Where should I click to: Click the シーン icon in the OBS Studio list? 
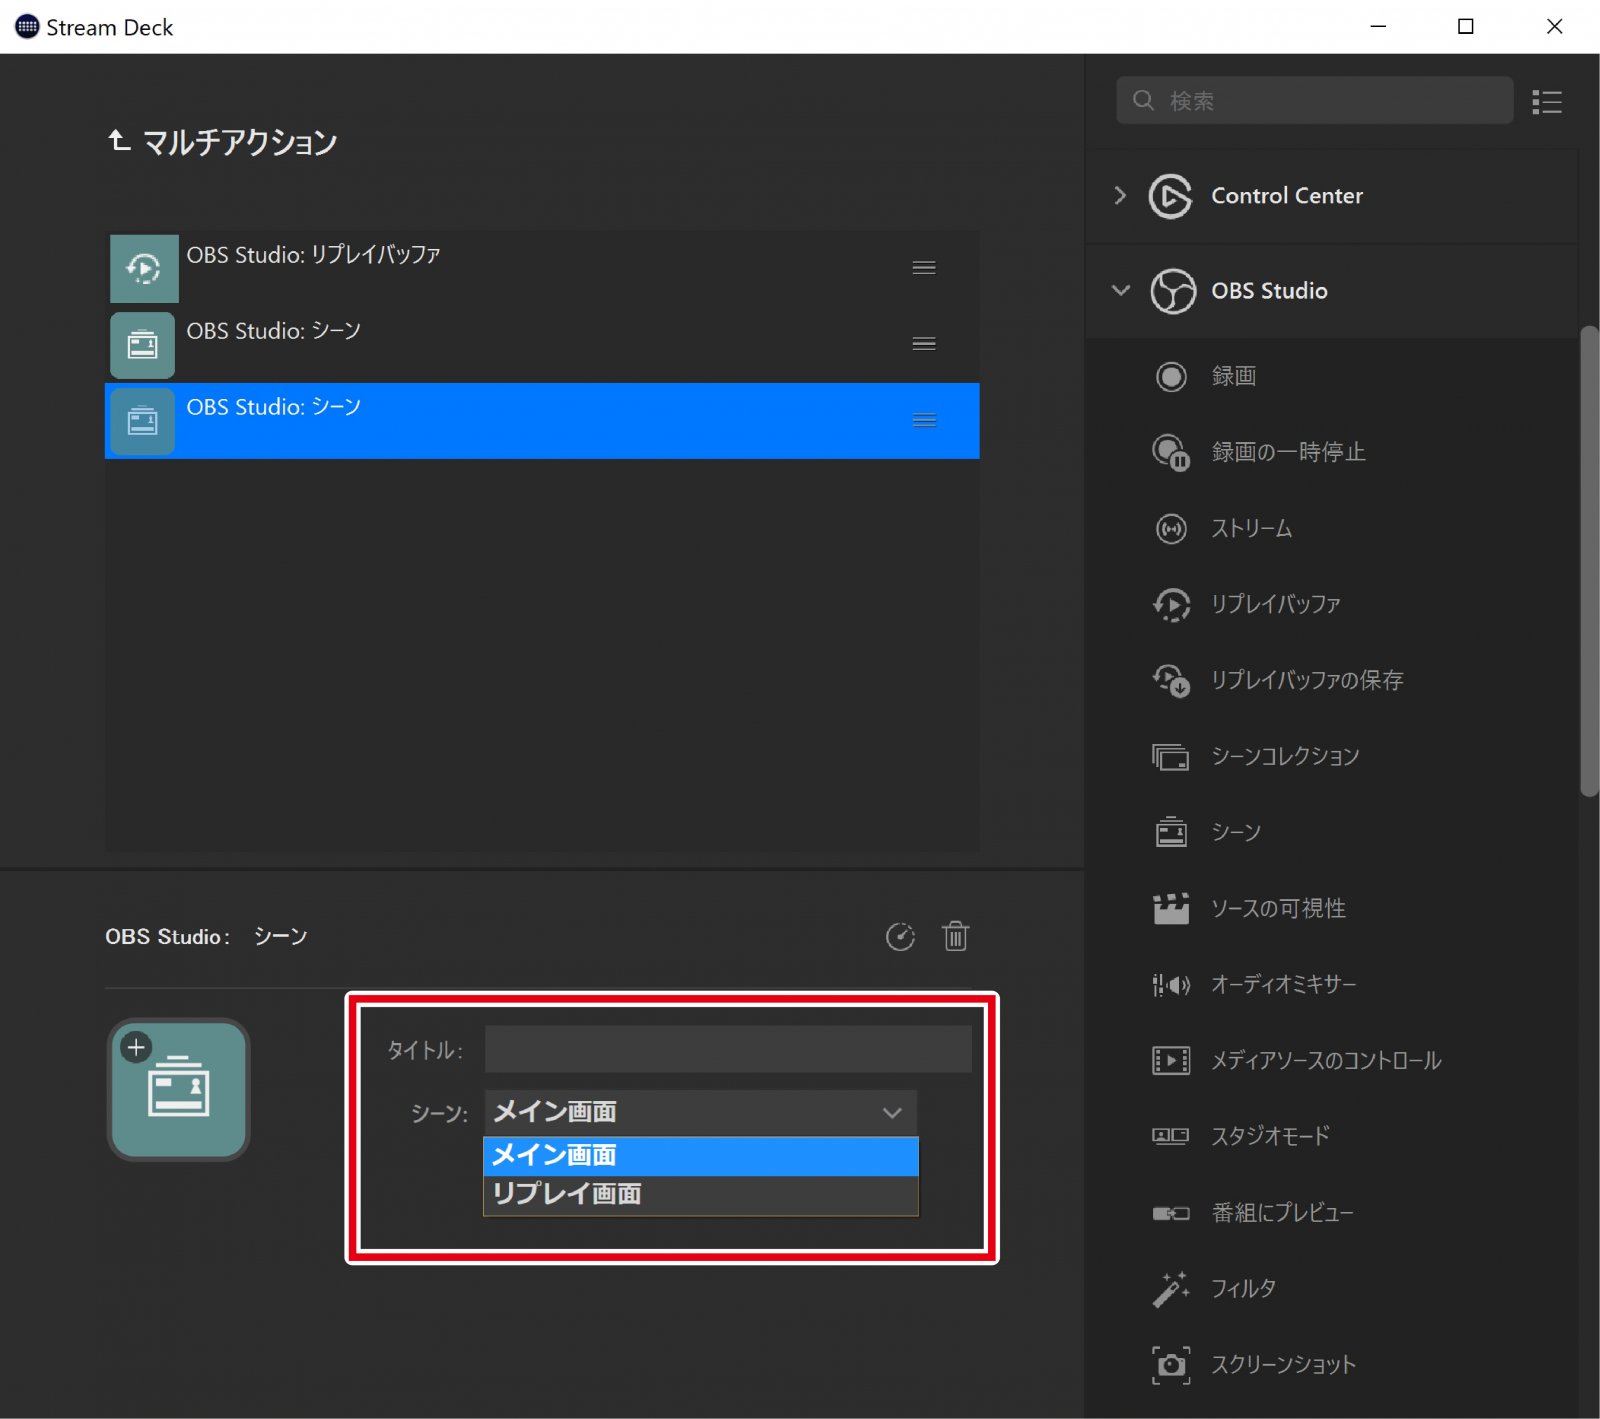[1171, 832]
